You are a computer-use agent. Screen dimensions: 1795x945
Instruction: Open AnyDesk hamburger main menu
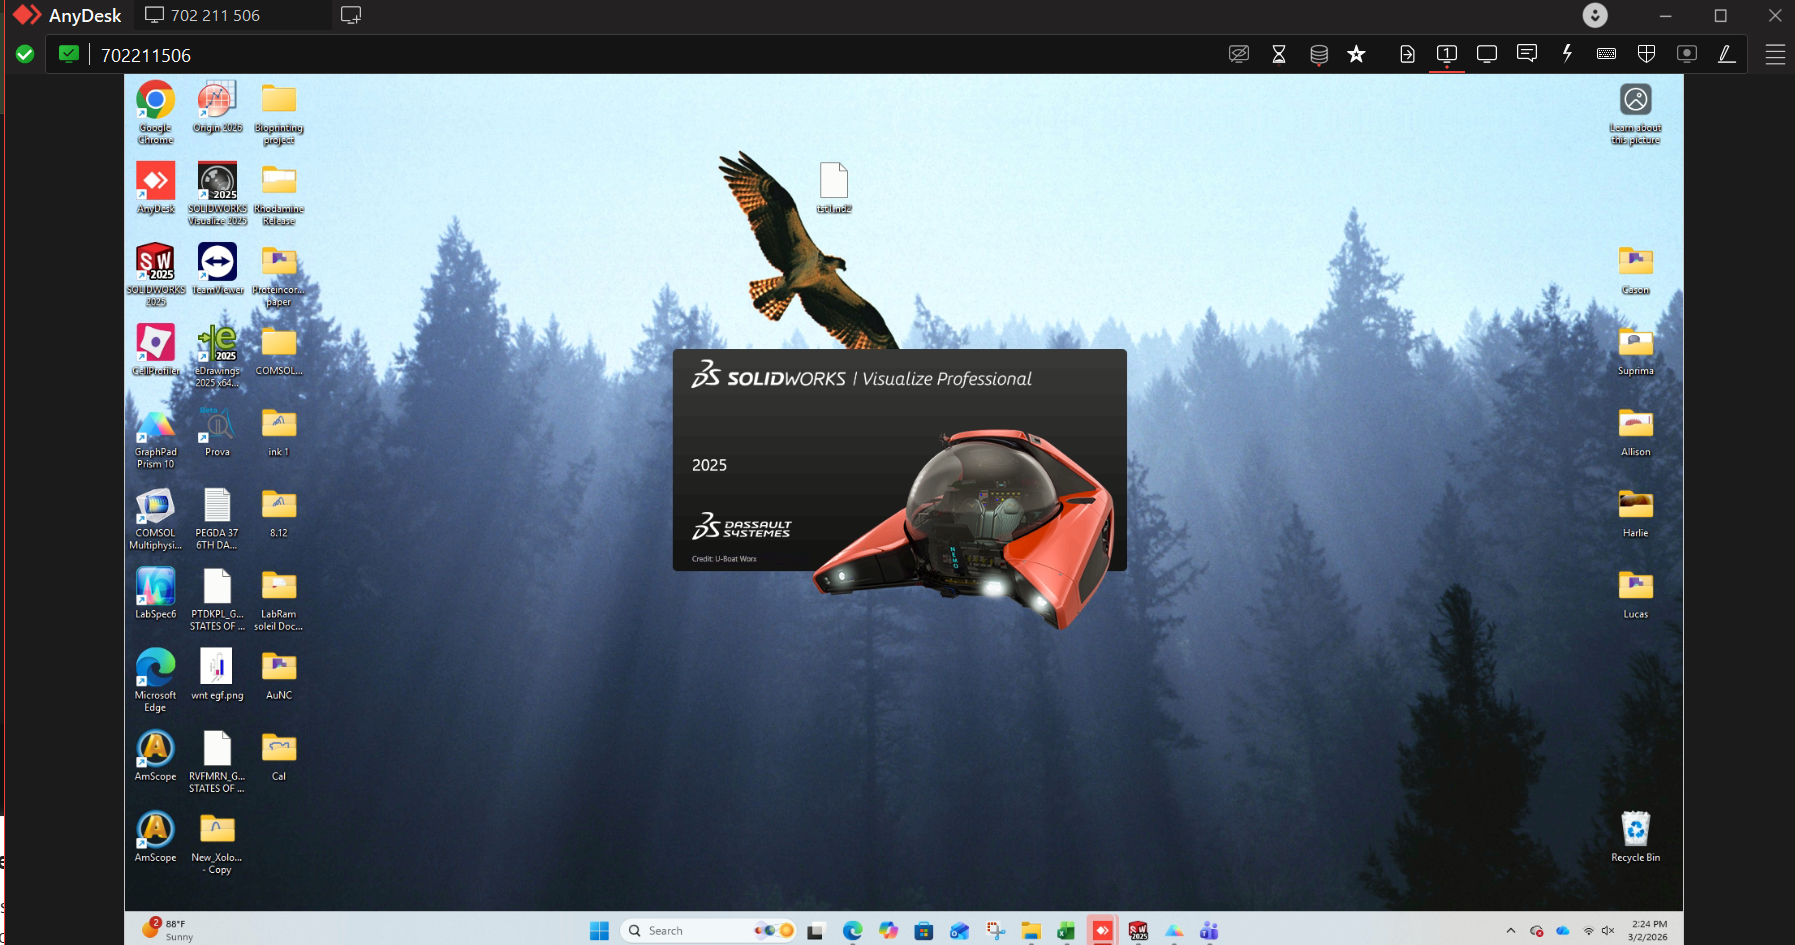click(x=1775, y=55)
